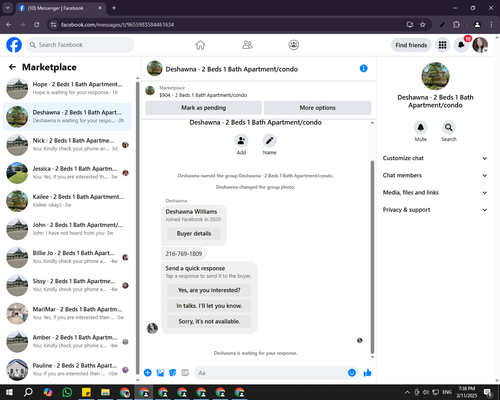Click the Search Facebook field
This screenshot has height=400, width=500.
(x=80, y=45)
